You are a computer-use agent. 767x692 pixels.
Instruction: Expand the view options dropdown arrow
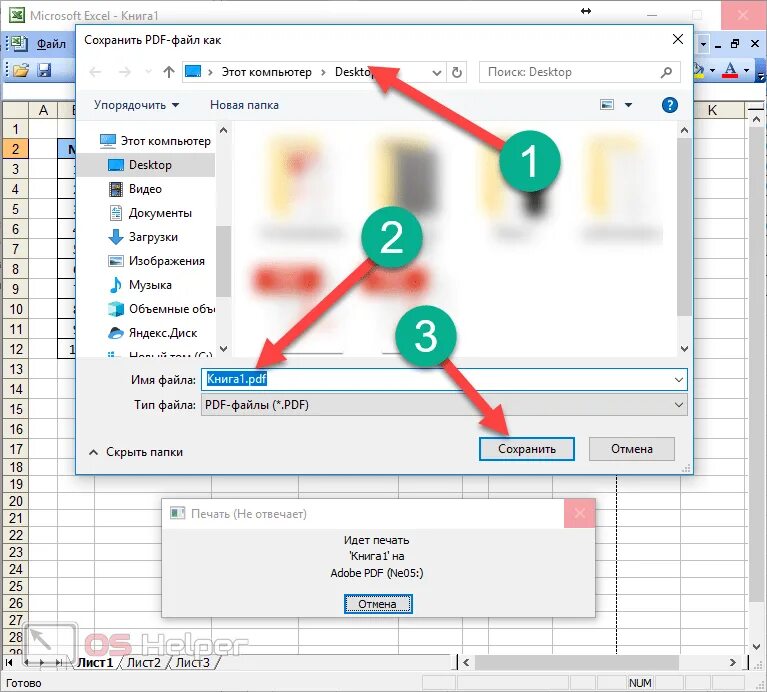629,105
